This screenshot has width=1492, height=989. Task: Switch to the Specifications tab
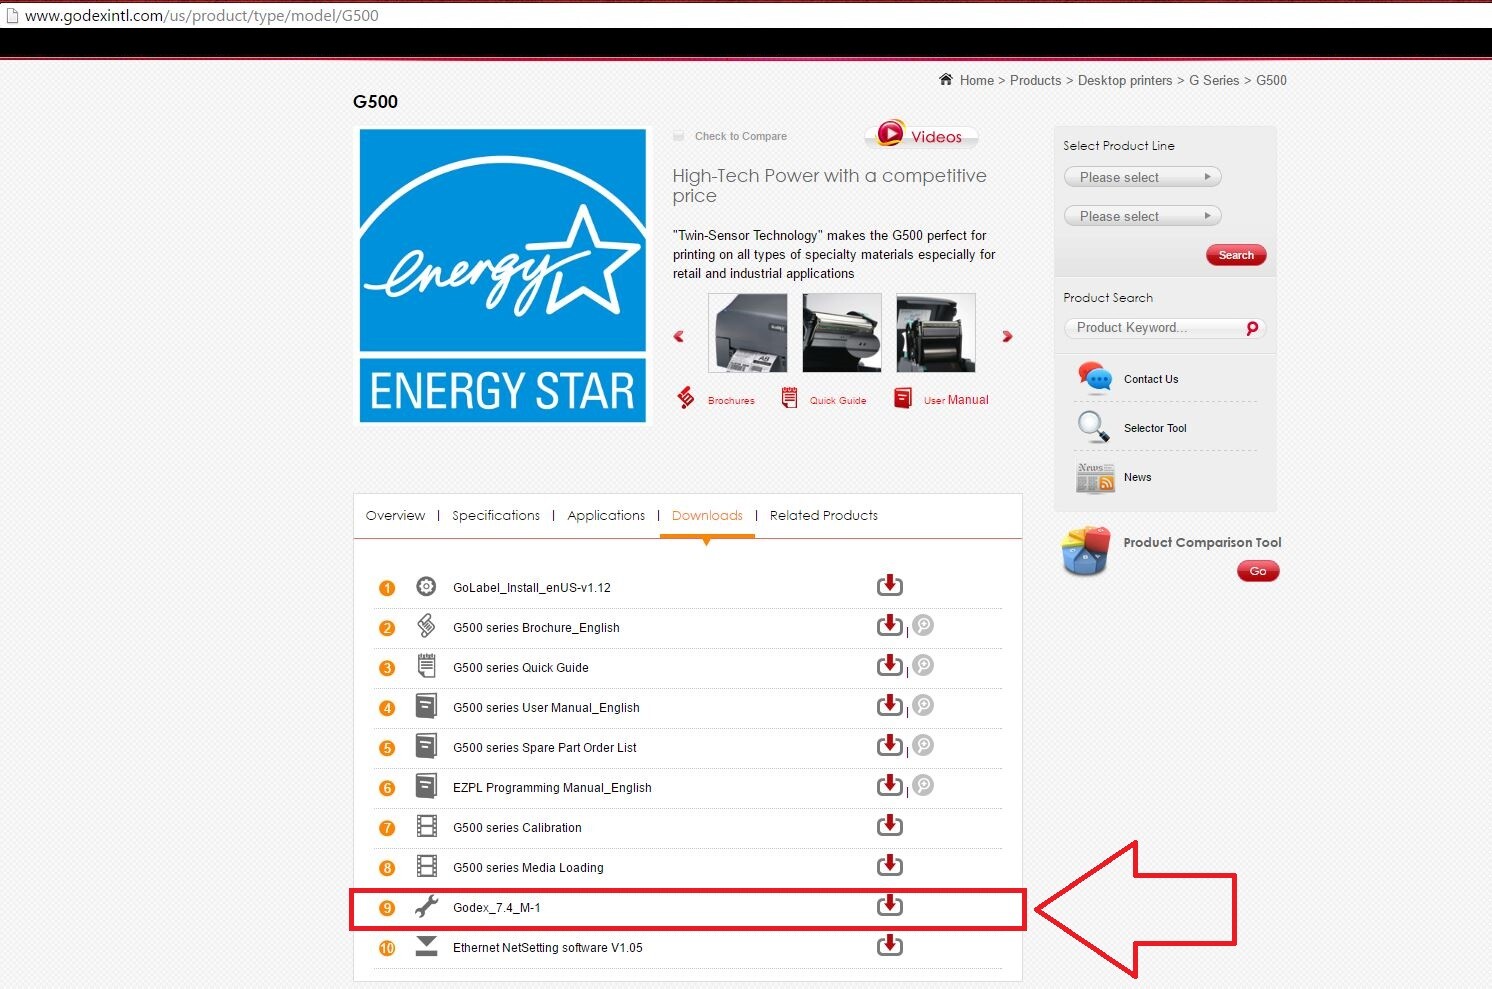point(496,515)
